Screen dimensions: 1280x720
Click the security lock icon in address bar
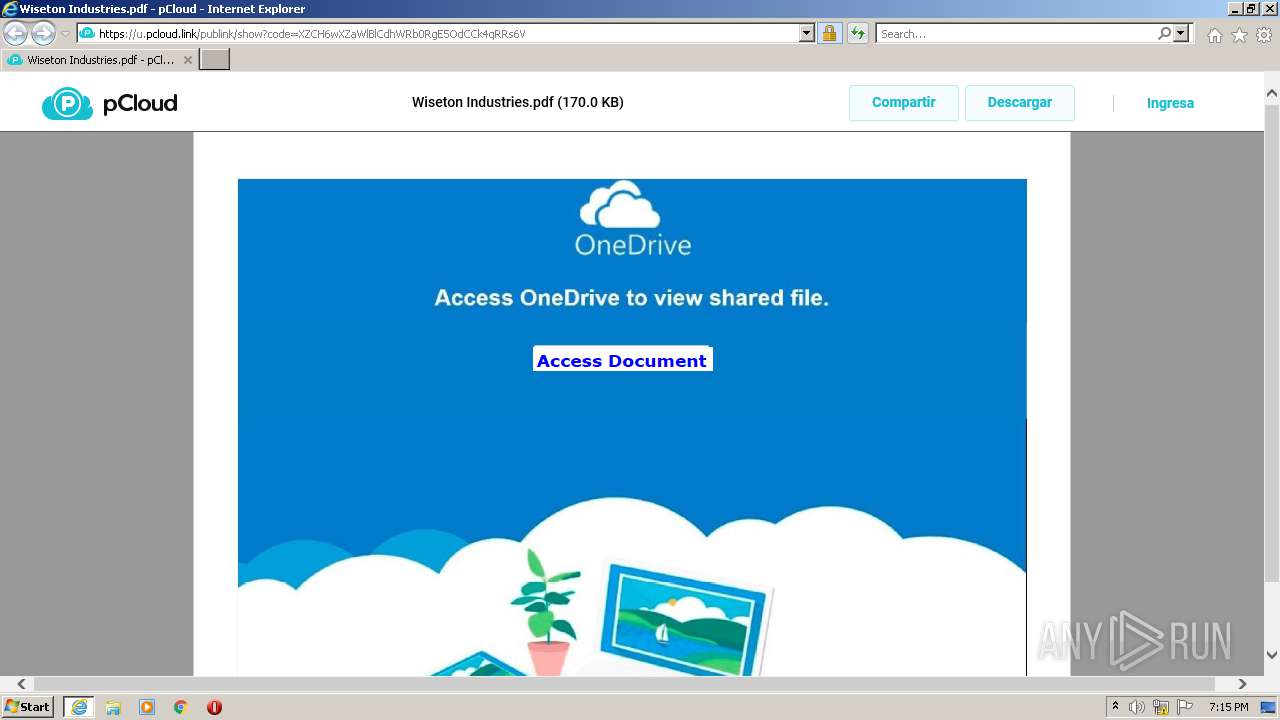click(x=829, y=34)
